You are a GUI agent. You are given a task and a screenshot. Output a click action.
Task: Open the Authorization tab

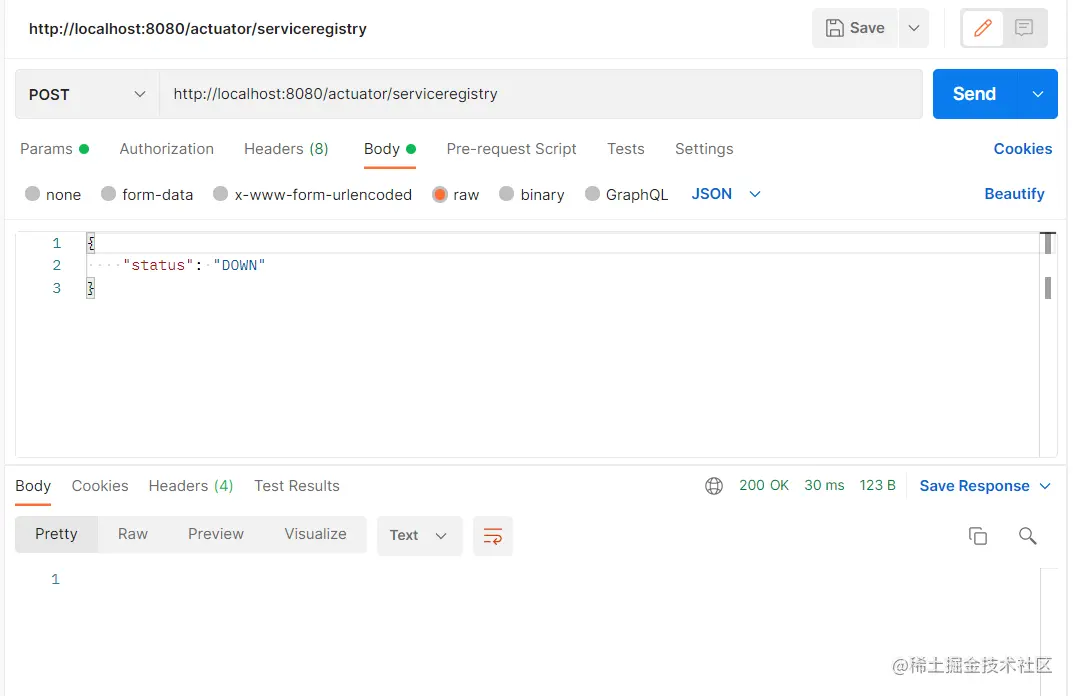(x=166, y=149)
